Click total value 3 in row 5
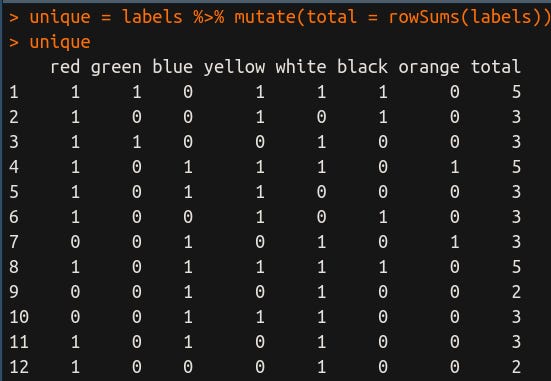Screen dimensions: 551x381 point(516,192)
